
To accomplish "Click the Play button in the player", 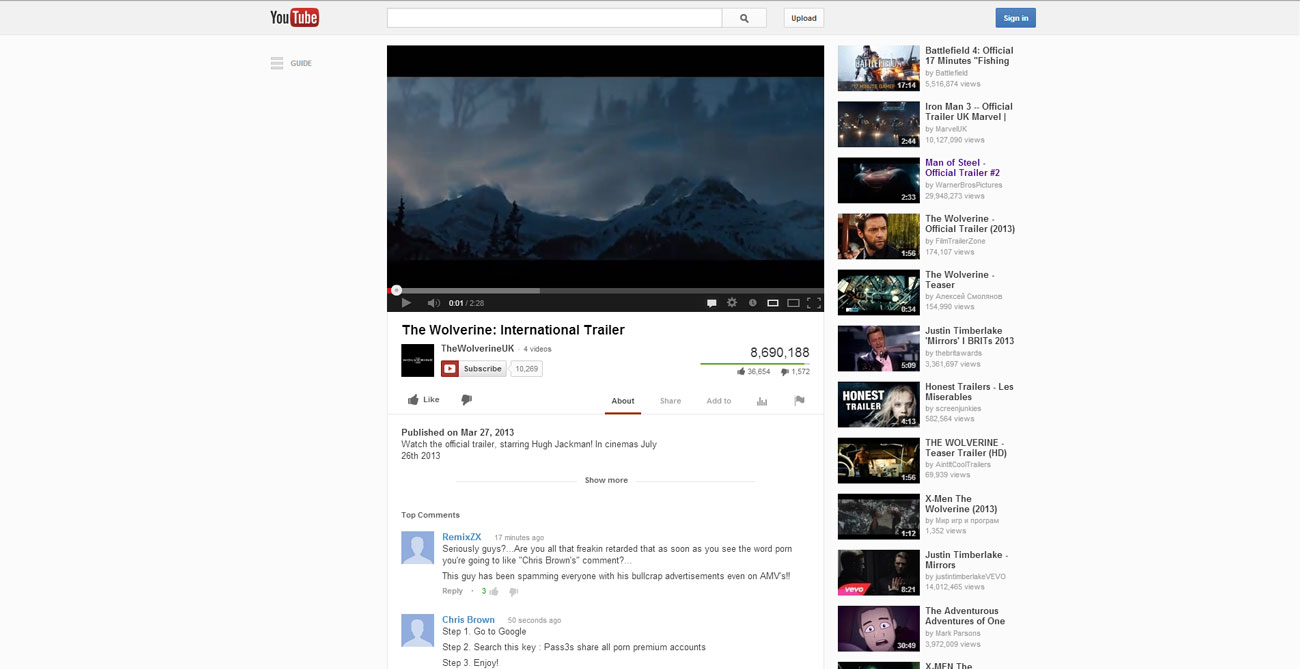I will [406, 303].
